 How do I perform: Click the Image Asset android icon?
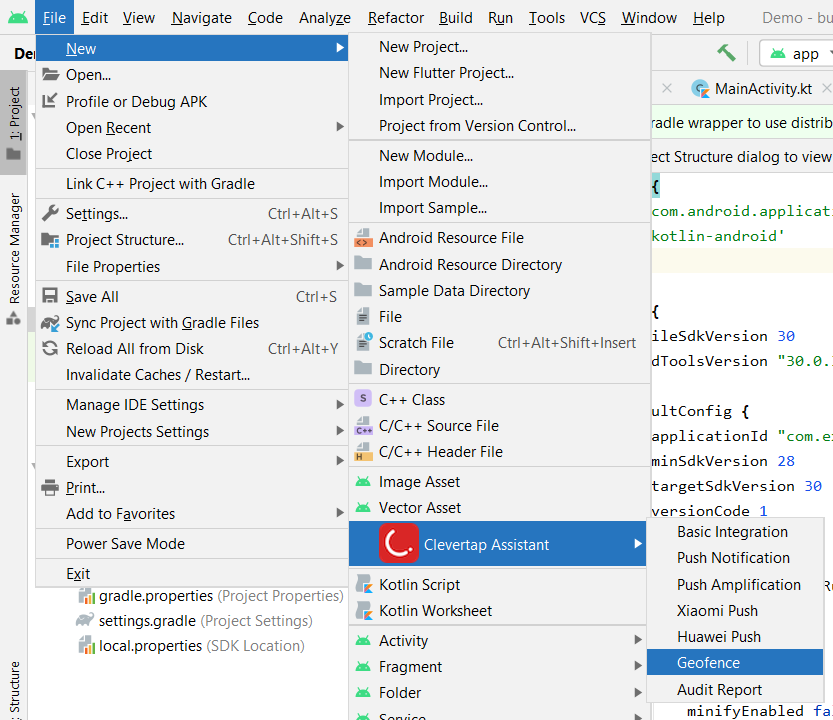point(363,481)
